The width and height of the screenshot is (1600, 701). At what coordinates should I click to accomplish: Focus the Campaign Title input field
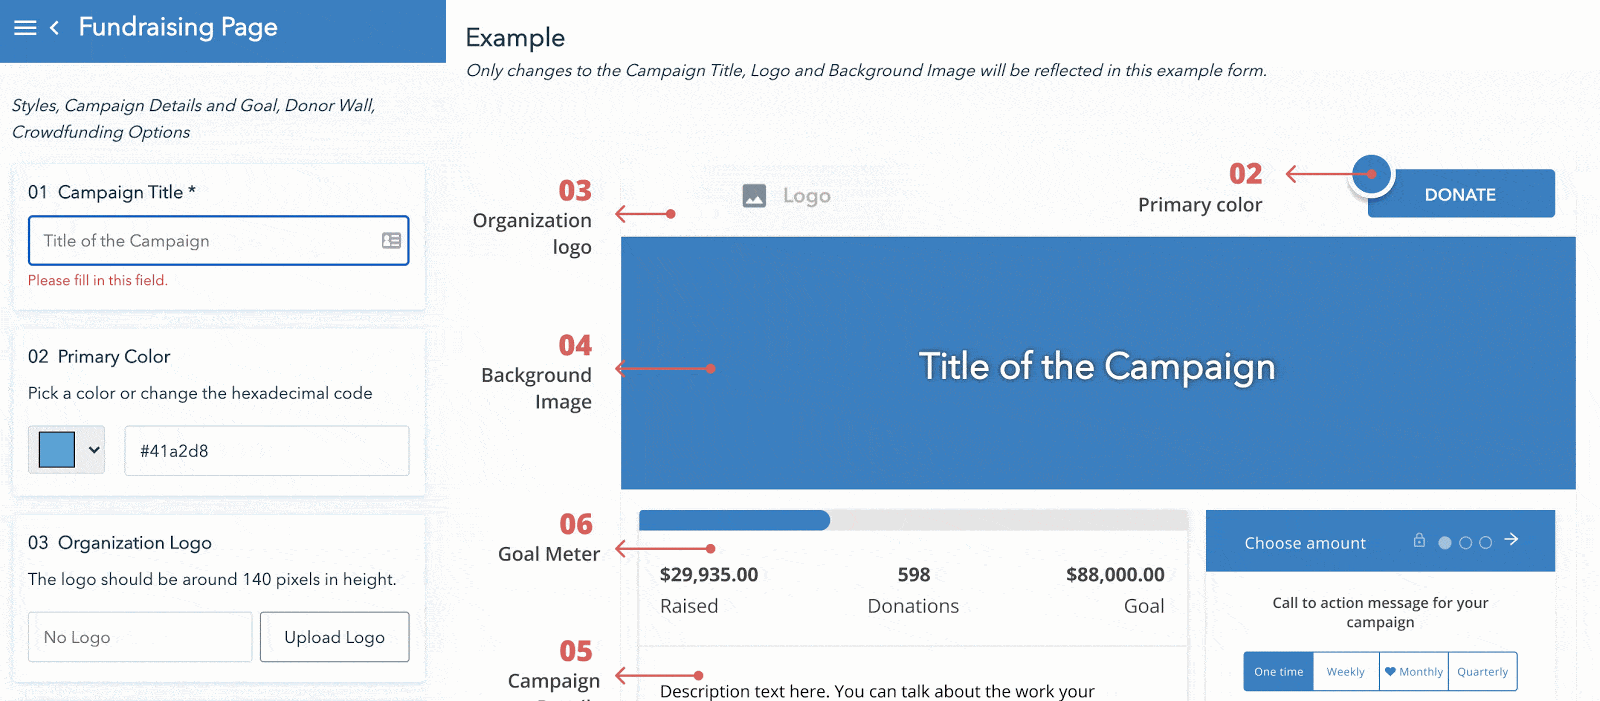[205, 241]
